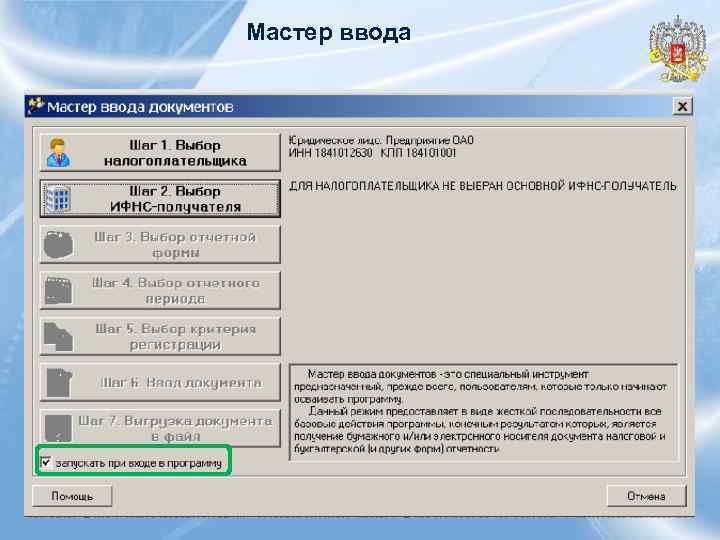Click warning 'ДЛЯ НАЛОГОПЛАТЕЛЬЩИКА НЕ ВЫБРАН ОСНОВНОЙ ИФНС-ПОЛУЧАТЕЛЬ'
Image resolution: width=720 pixels, height=540 pixels.
pos(483,186)
